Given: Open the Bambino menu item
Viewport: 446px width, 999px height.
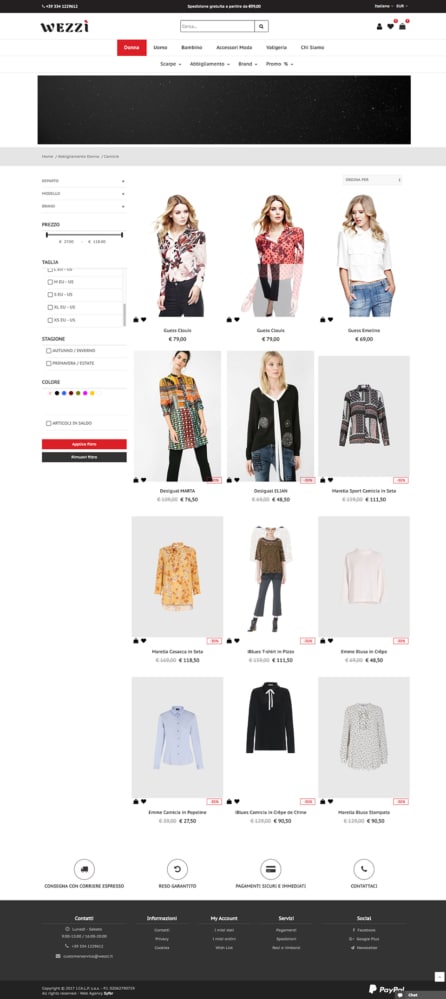Looking at the screenshot, I should [192, 47].
